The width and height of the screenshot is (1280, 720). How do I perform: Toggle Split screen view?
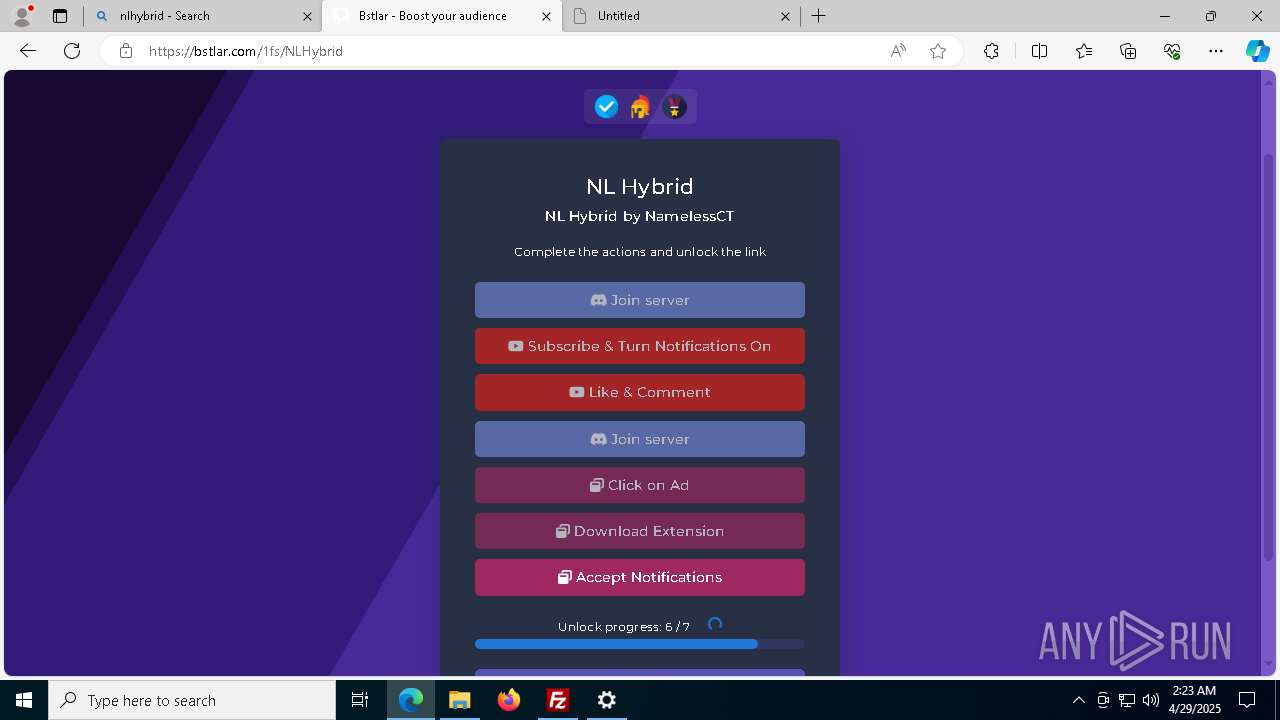[1039, 51]
